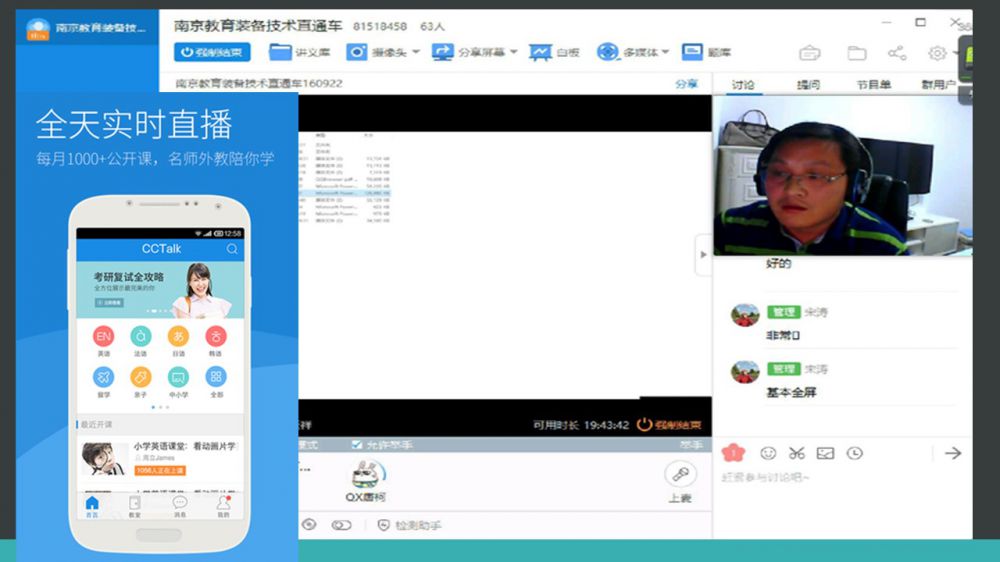Image resolution: width=1000 pixels, height=562 pixels.
Task: Expand the 摄像头 camera dropdown
Action: click(x=415, y=52)
